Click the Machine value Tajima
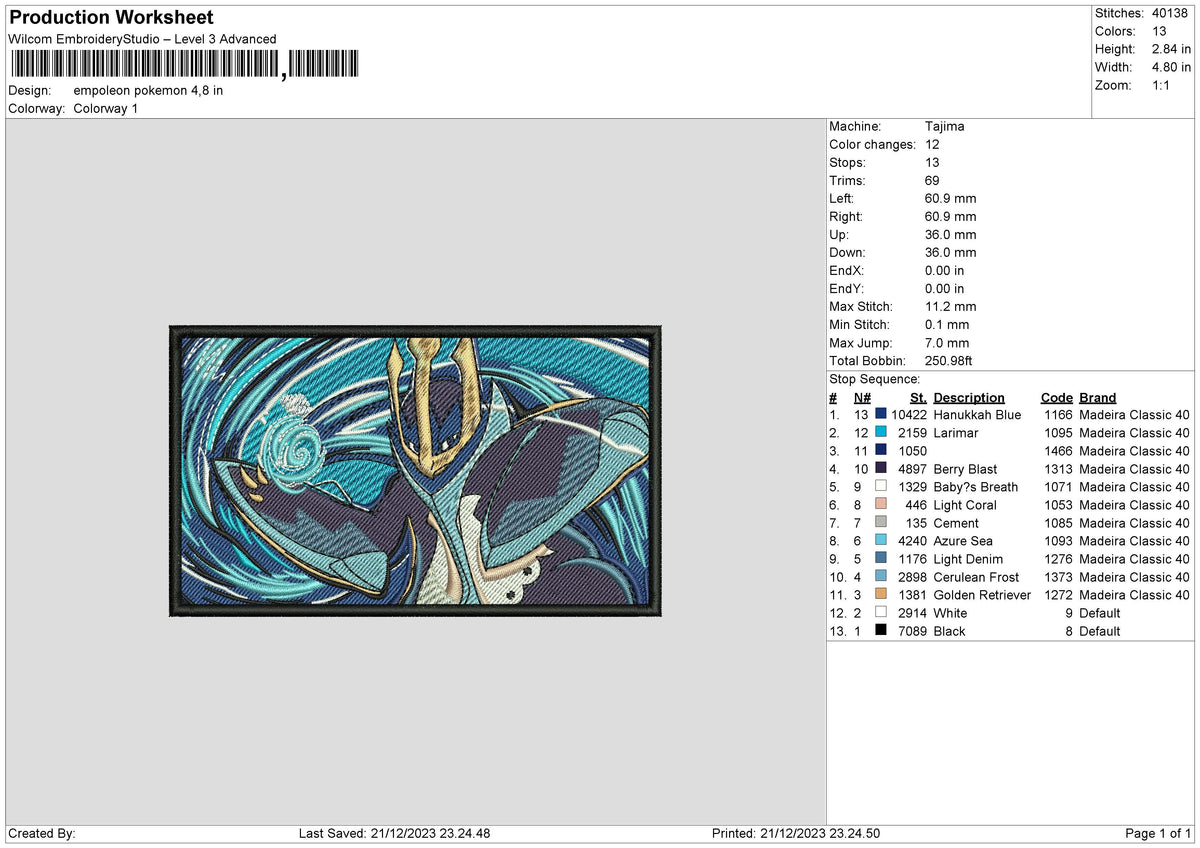This screenshot has height=848, width=1200. (945, 127)
